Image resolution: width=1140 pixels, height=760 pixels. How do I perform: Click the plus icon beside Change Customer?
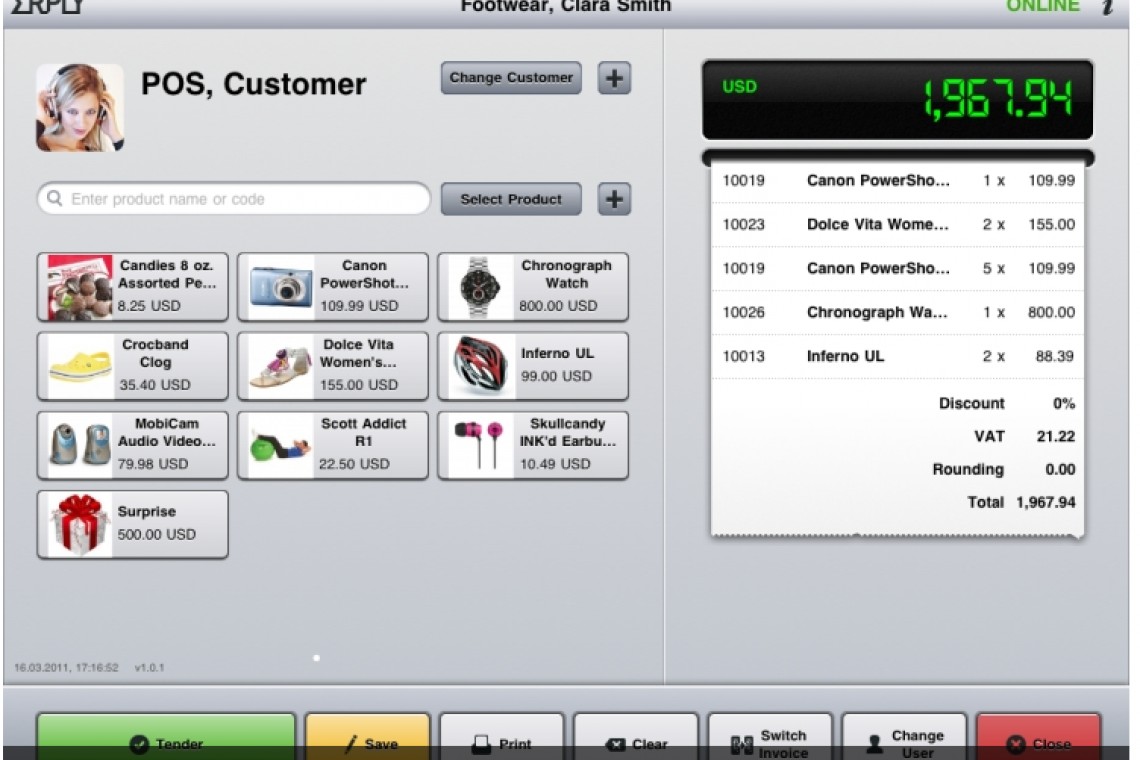pos(614,78)
